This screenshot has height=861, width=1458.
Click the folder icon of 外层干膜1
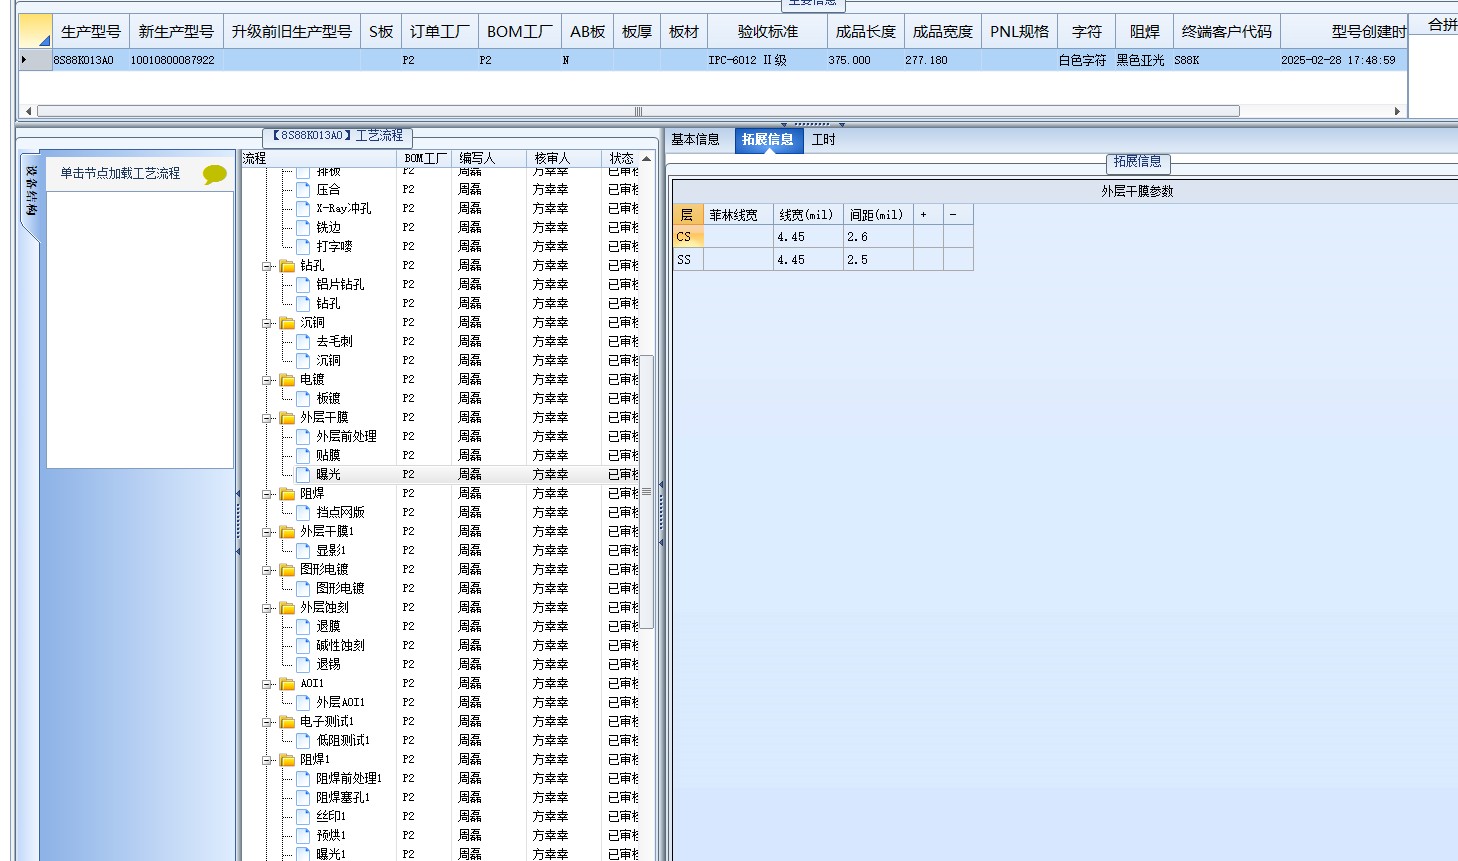coord(287,531)
